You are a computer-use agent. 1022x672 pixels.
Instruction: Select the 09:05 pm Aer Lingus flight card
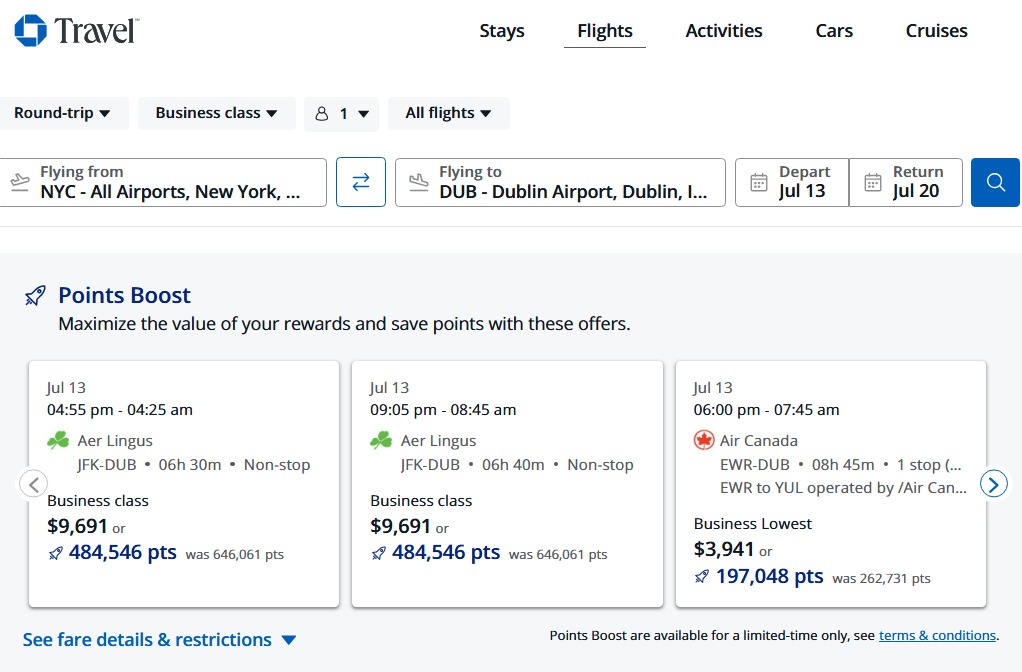(x=507, y=484)
